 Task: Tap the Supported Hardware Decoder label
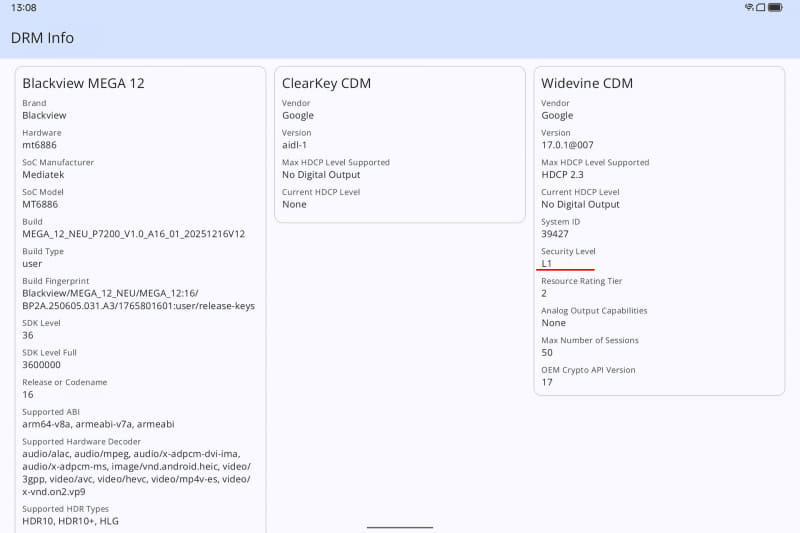click(82, 442)
